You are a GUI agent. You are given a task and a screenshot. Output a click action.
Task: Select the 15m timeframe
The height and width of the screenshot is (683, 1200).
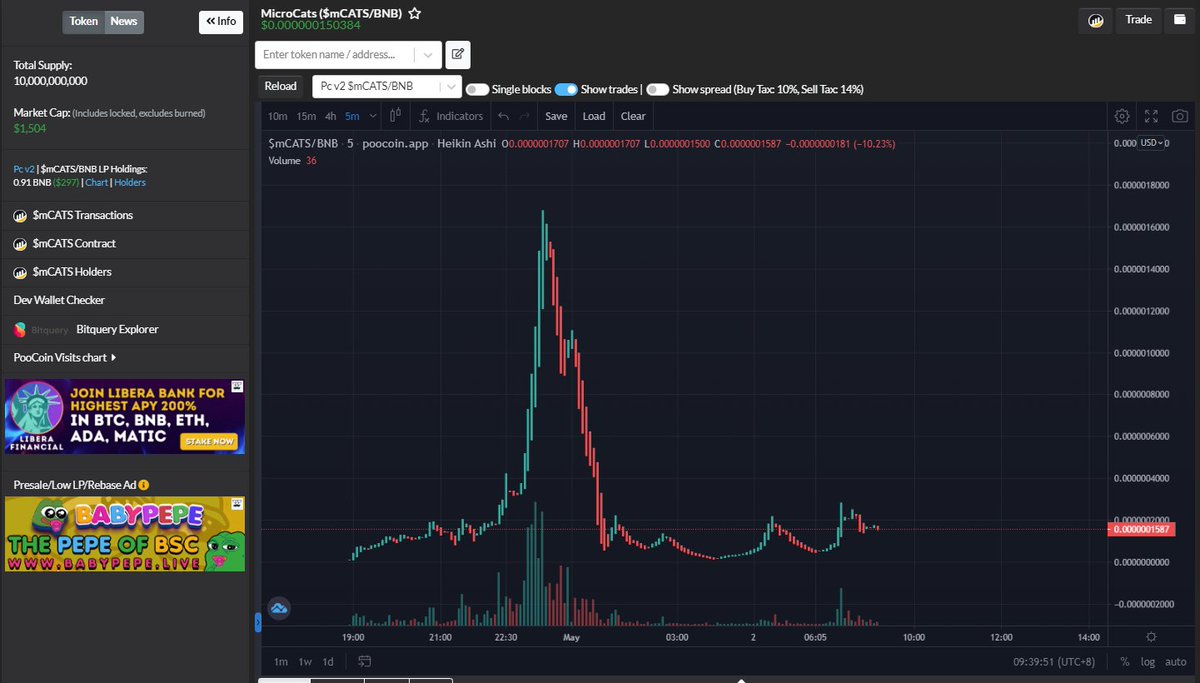tap(306, 116)
